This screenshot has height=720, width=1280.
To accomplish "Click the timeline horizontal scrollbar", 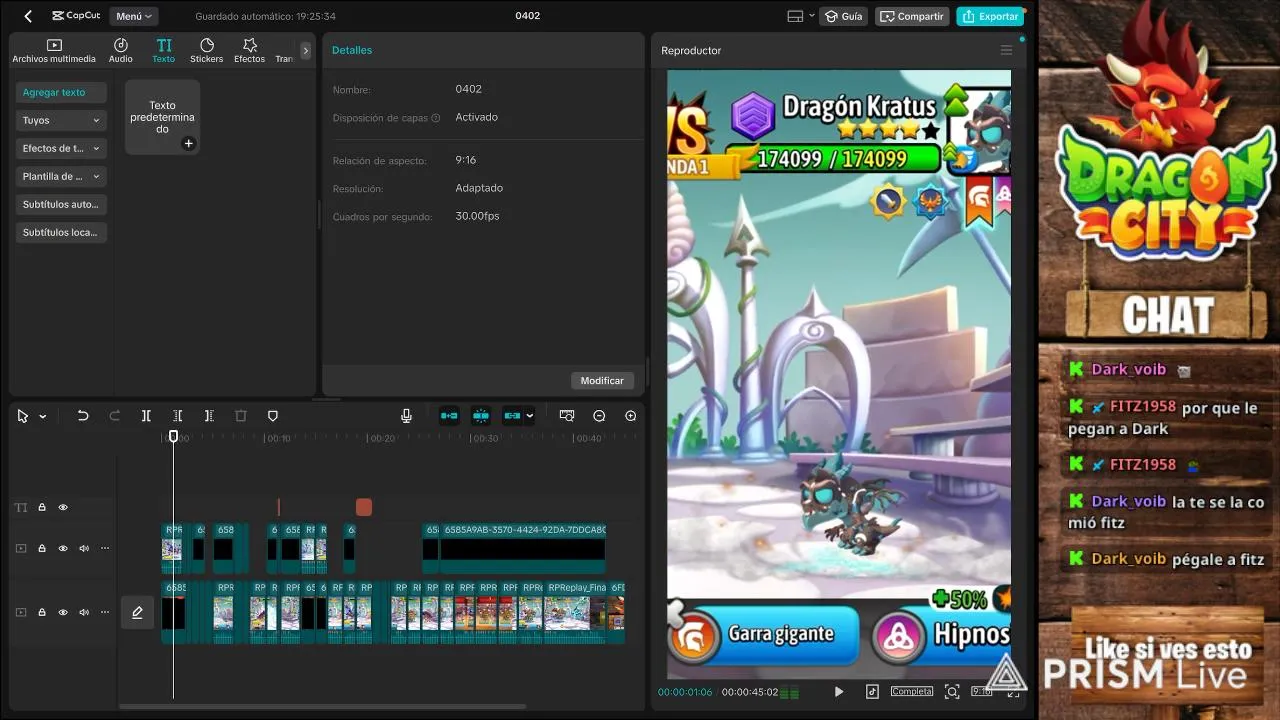I will coord(323,706).
